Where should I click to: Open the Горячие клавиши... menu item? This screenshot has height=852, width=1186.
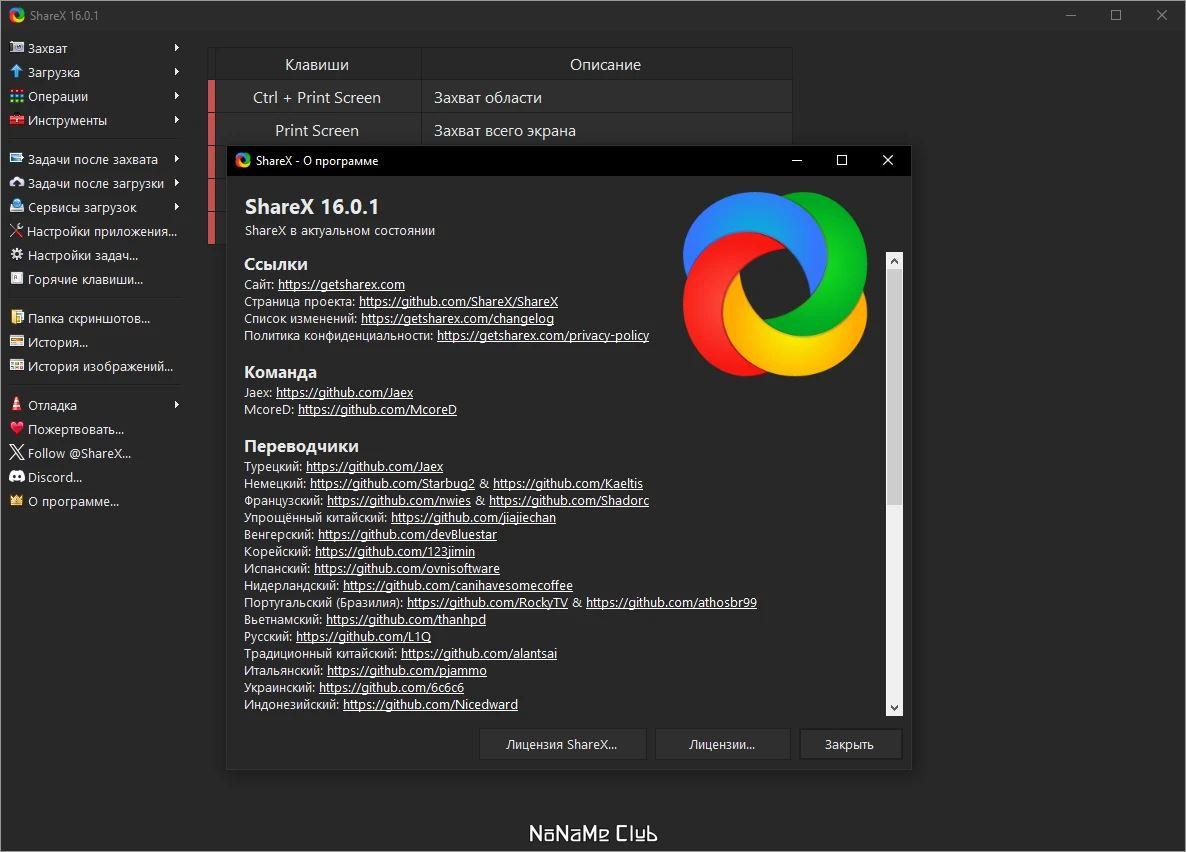click(94, 279)
